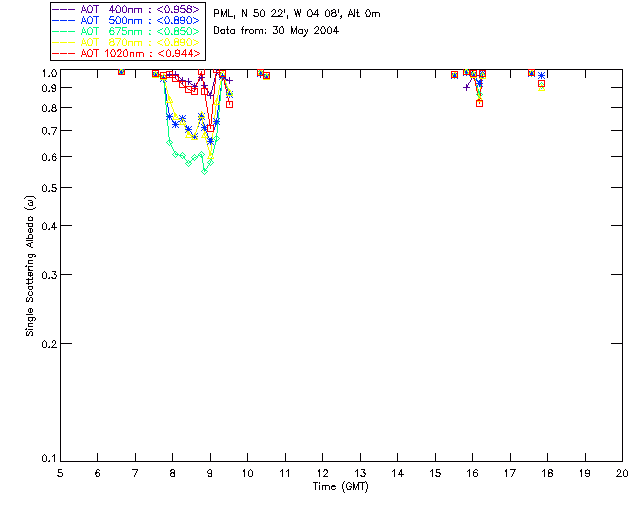Click the x-axis tick label '8'
The height and width of the screenshot is (512, 640).
pyautogui.click(x=173, y=473)
